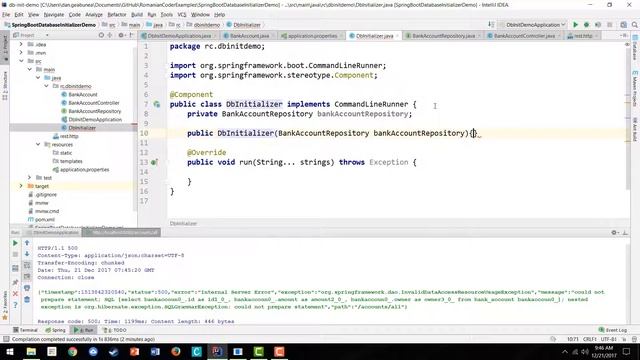This screenshot has height=360, width=640.
Task: Click the DbInitializer constructor on line 10
Action: coord(245,133)
